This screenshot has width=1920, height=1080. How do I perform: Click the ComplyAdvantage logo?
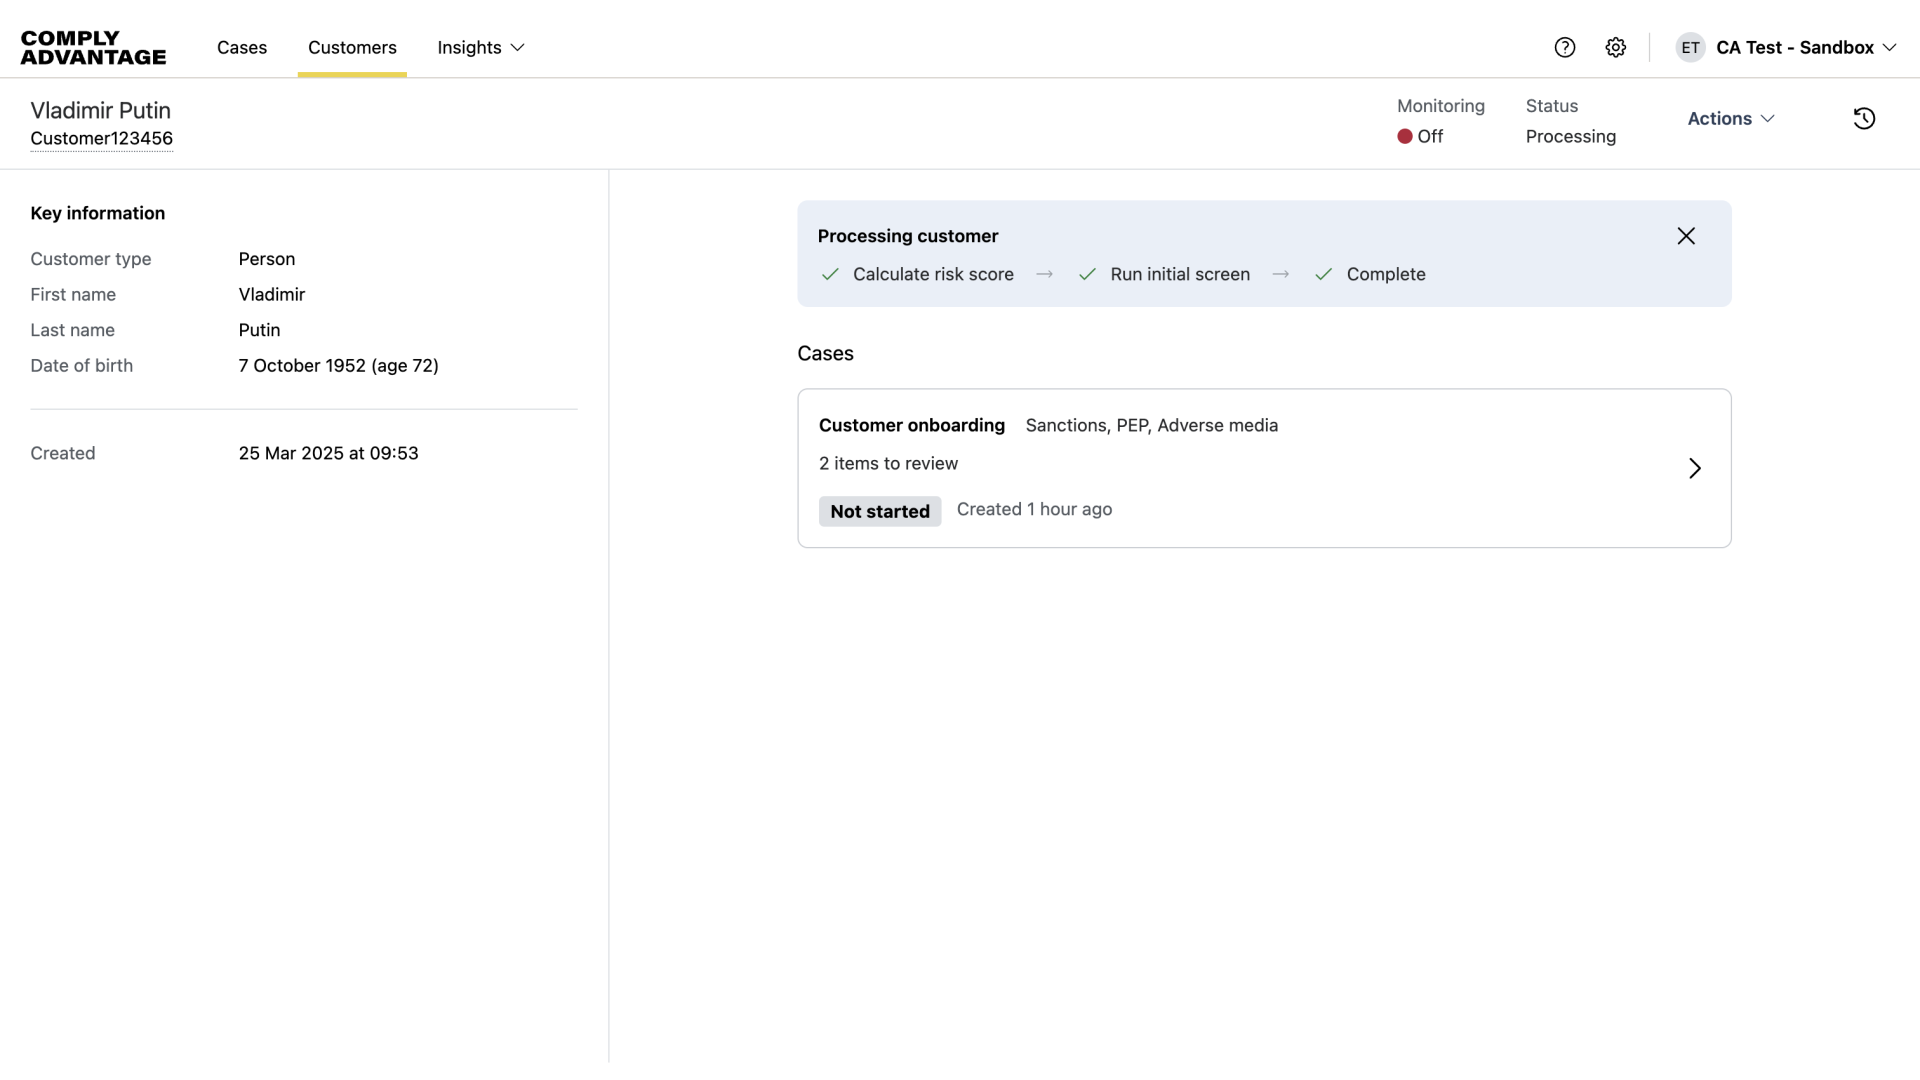pyautogui.click(x=93, y=47)
